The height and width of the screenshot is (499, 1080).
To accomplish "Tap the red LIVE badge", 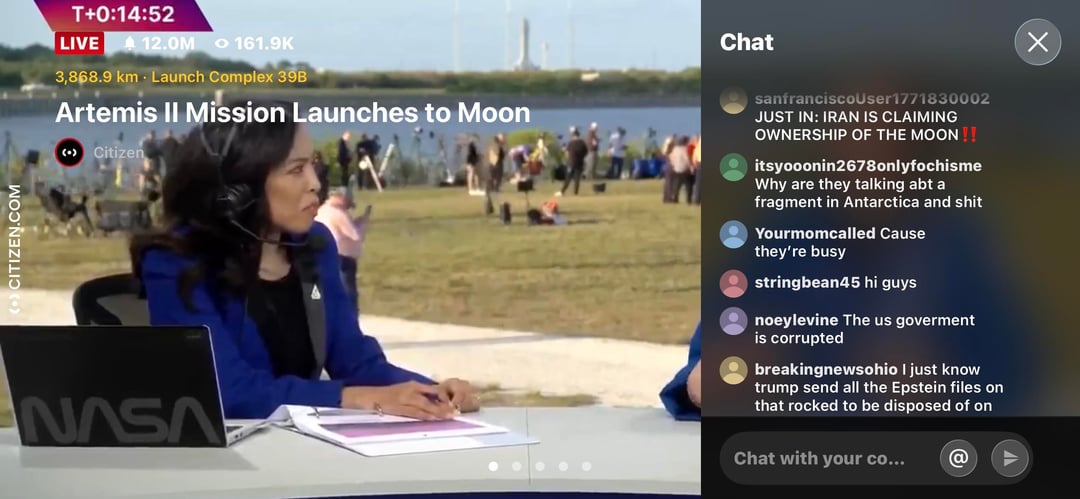I will pyautogui.click(x=79, y=43).
